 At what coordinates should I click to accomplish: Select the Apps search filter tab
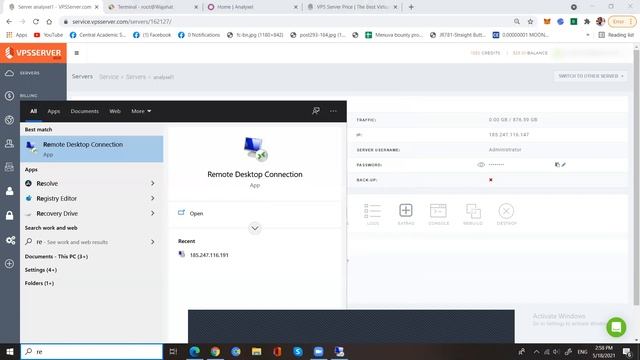[x=53, y=111]
